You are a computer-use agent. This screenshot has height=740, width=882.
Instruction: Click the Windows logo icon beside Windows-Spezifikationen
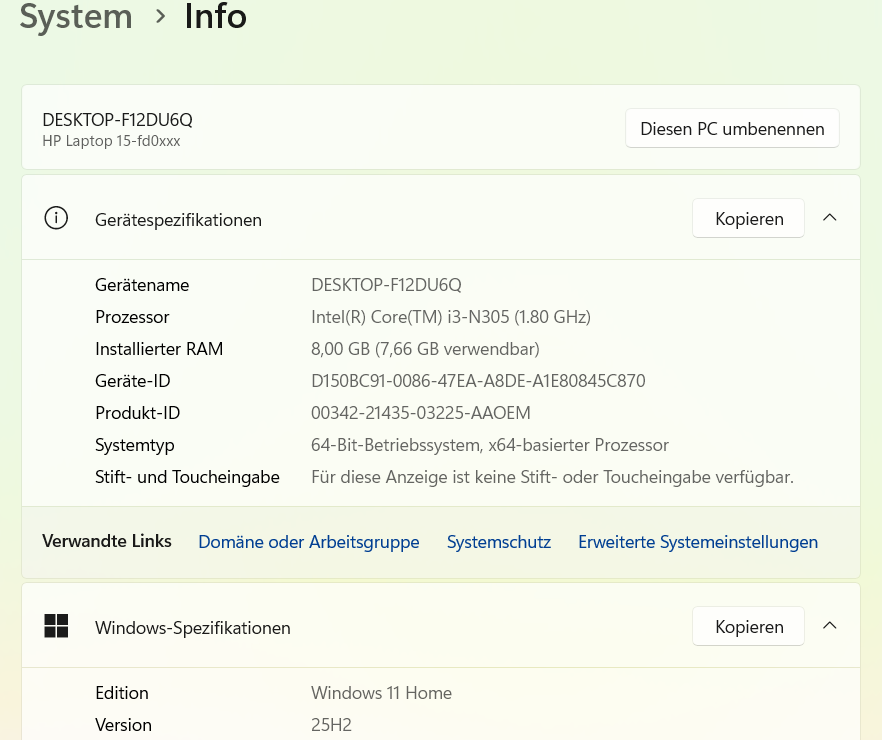(56, 626)
